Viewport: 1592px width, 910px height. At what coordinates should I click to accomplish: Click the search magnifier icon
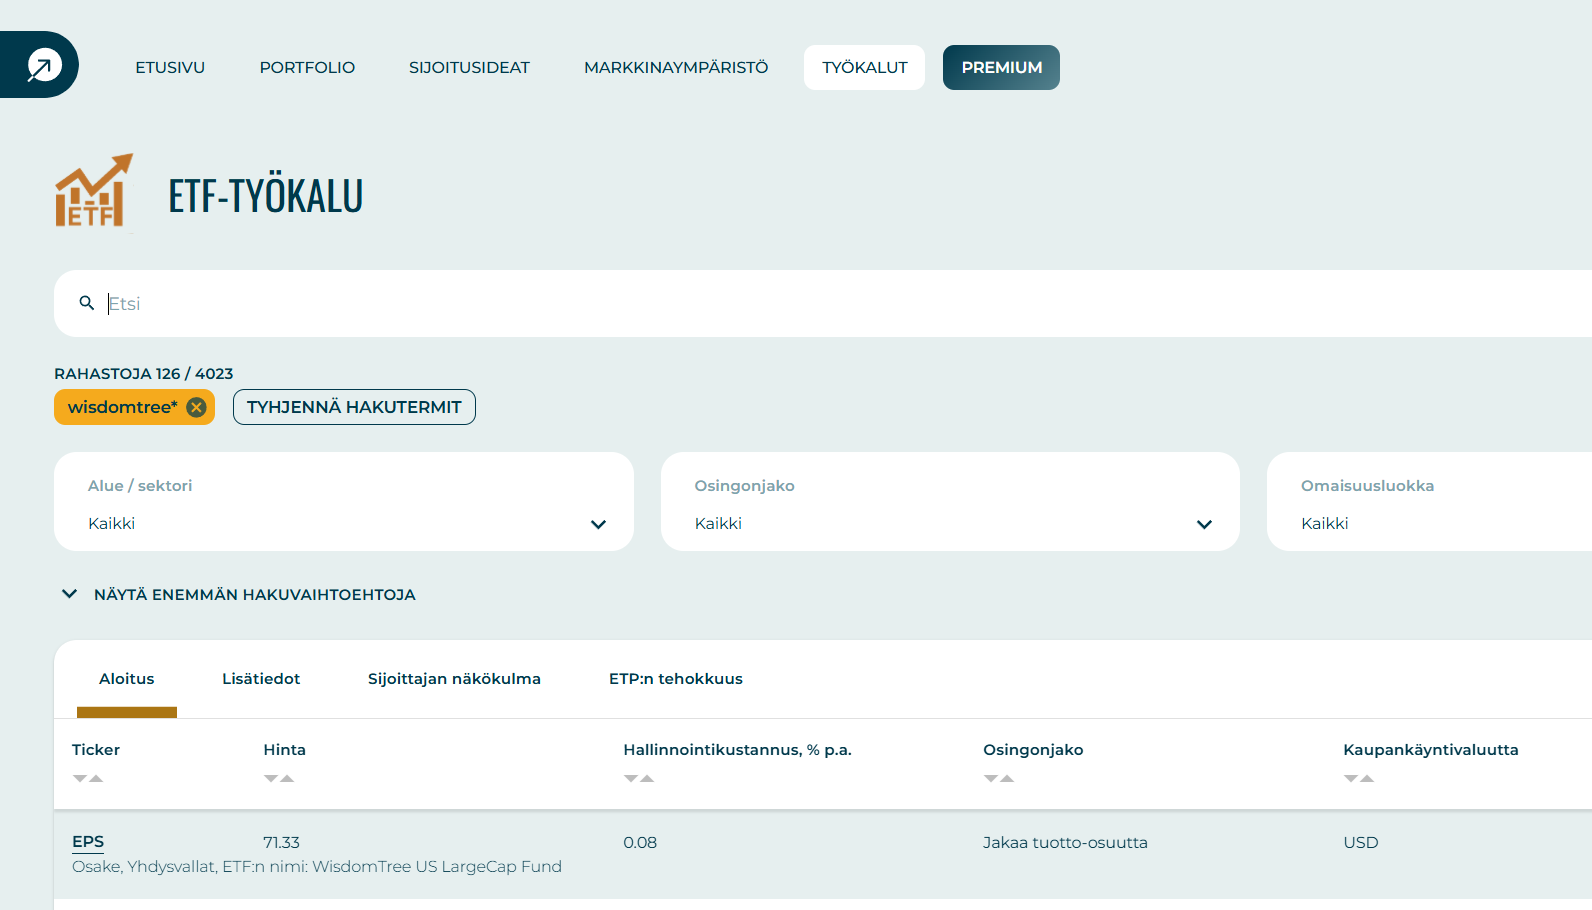(87, 303)
